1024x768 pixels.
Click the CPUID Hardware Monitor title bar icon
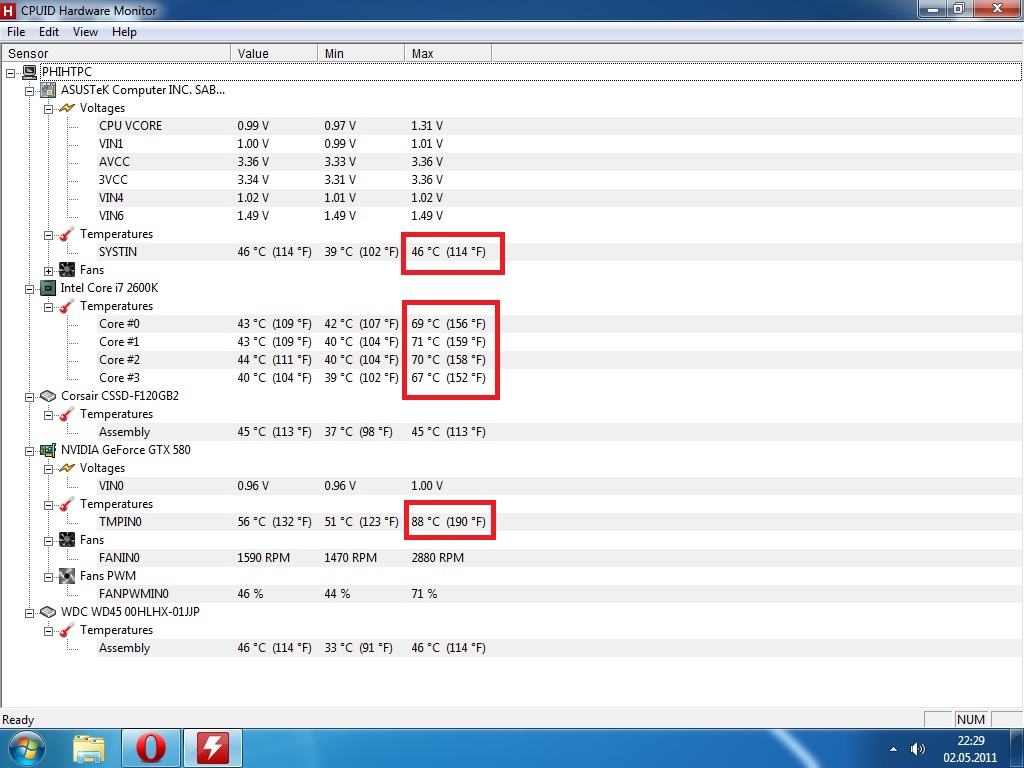tap(8, 10)
